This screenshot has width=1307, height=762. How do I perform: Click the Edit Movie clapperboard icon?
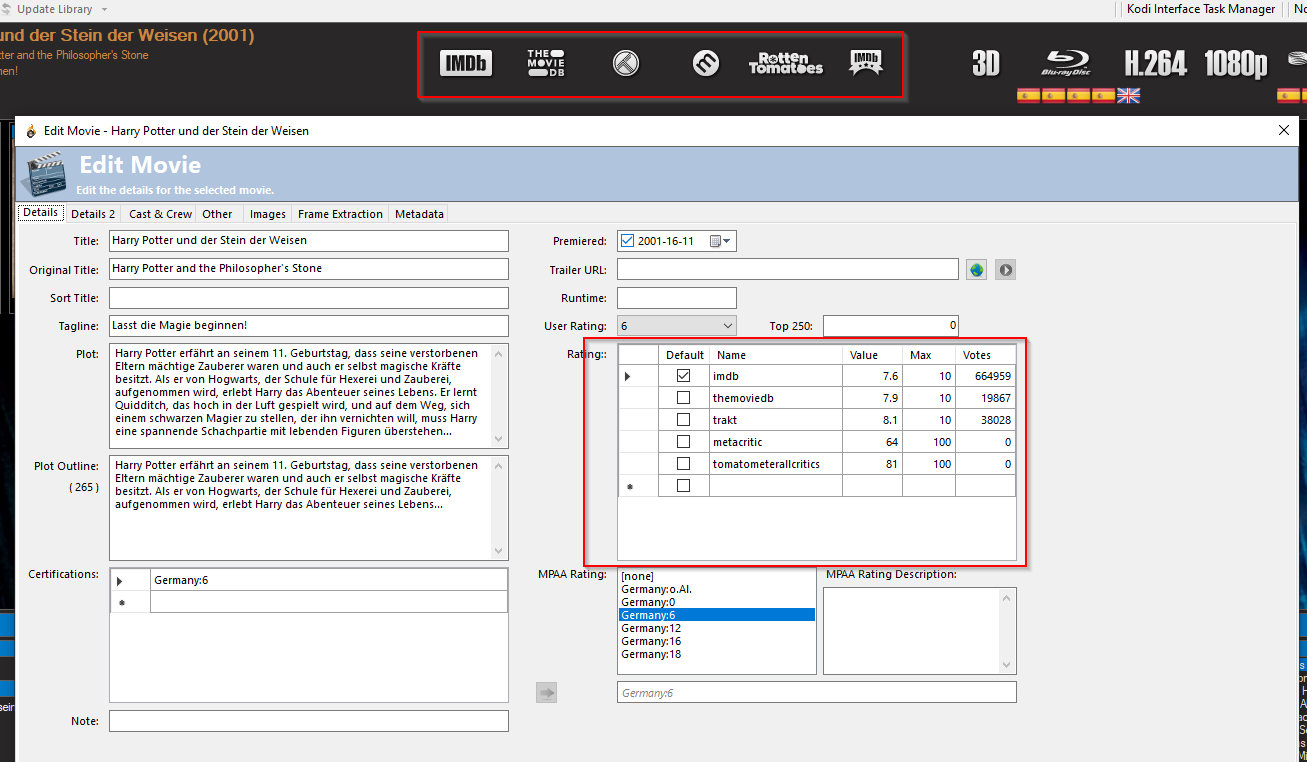[x=45, y=174]
